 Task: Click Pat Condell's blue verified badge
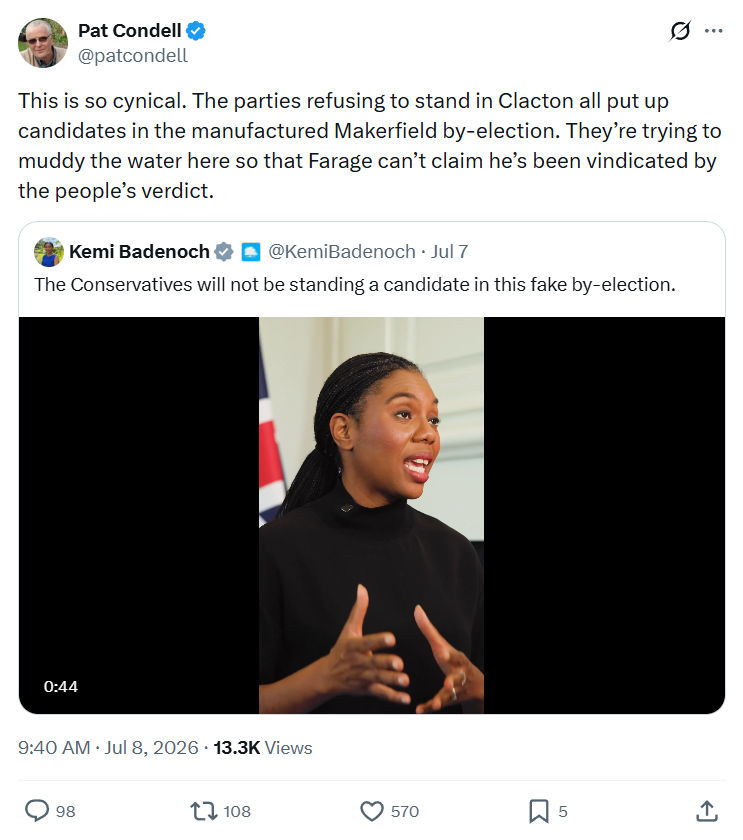pyautogui.click(x=196, y=31)
